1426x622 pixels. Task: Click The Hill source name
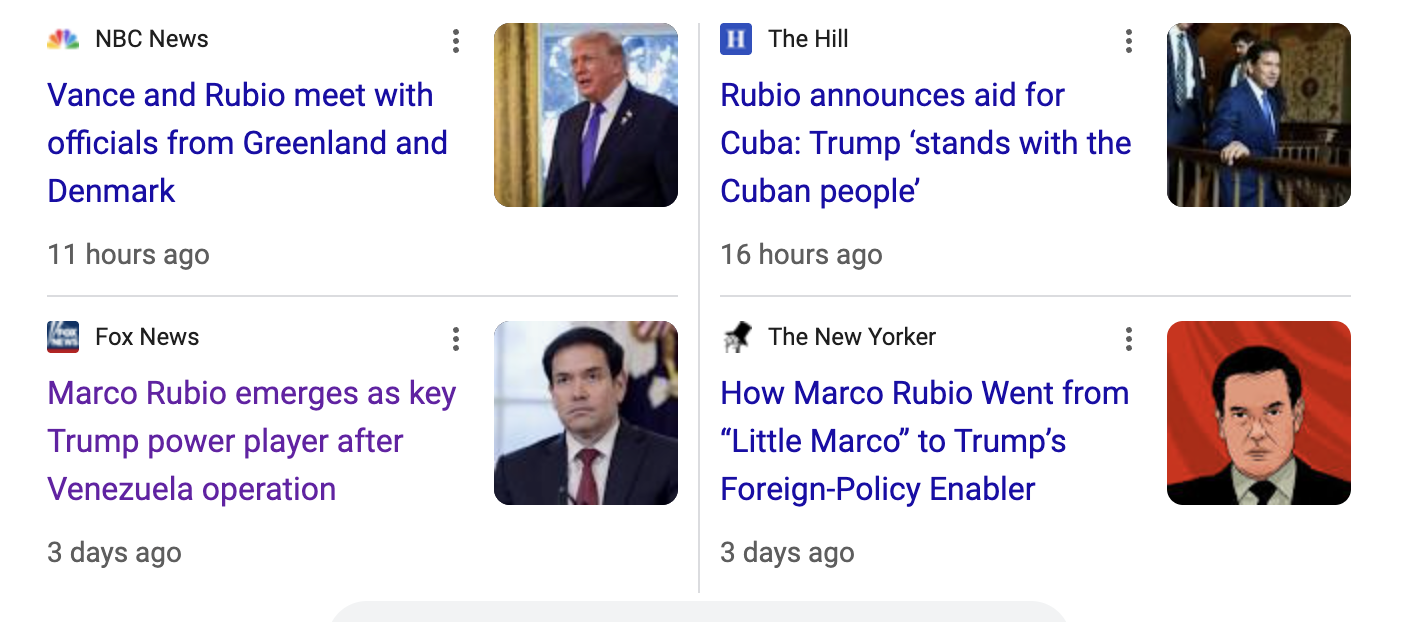click(808, 40)
